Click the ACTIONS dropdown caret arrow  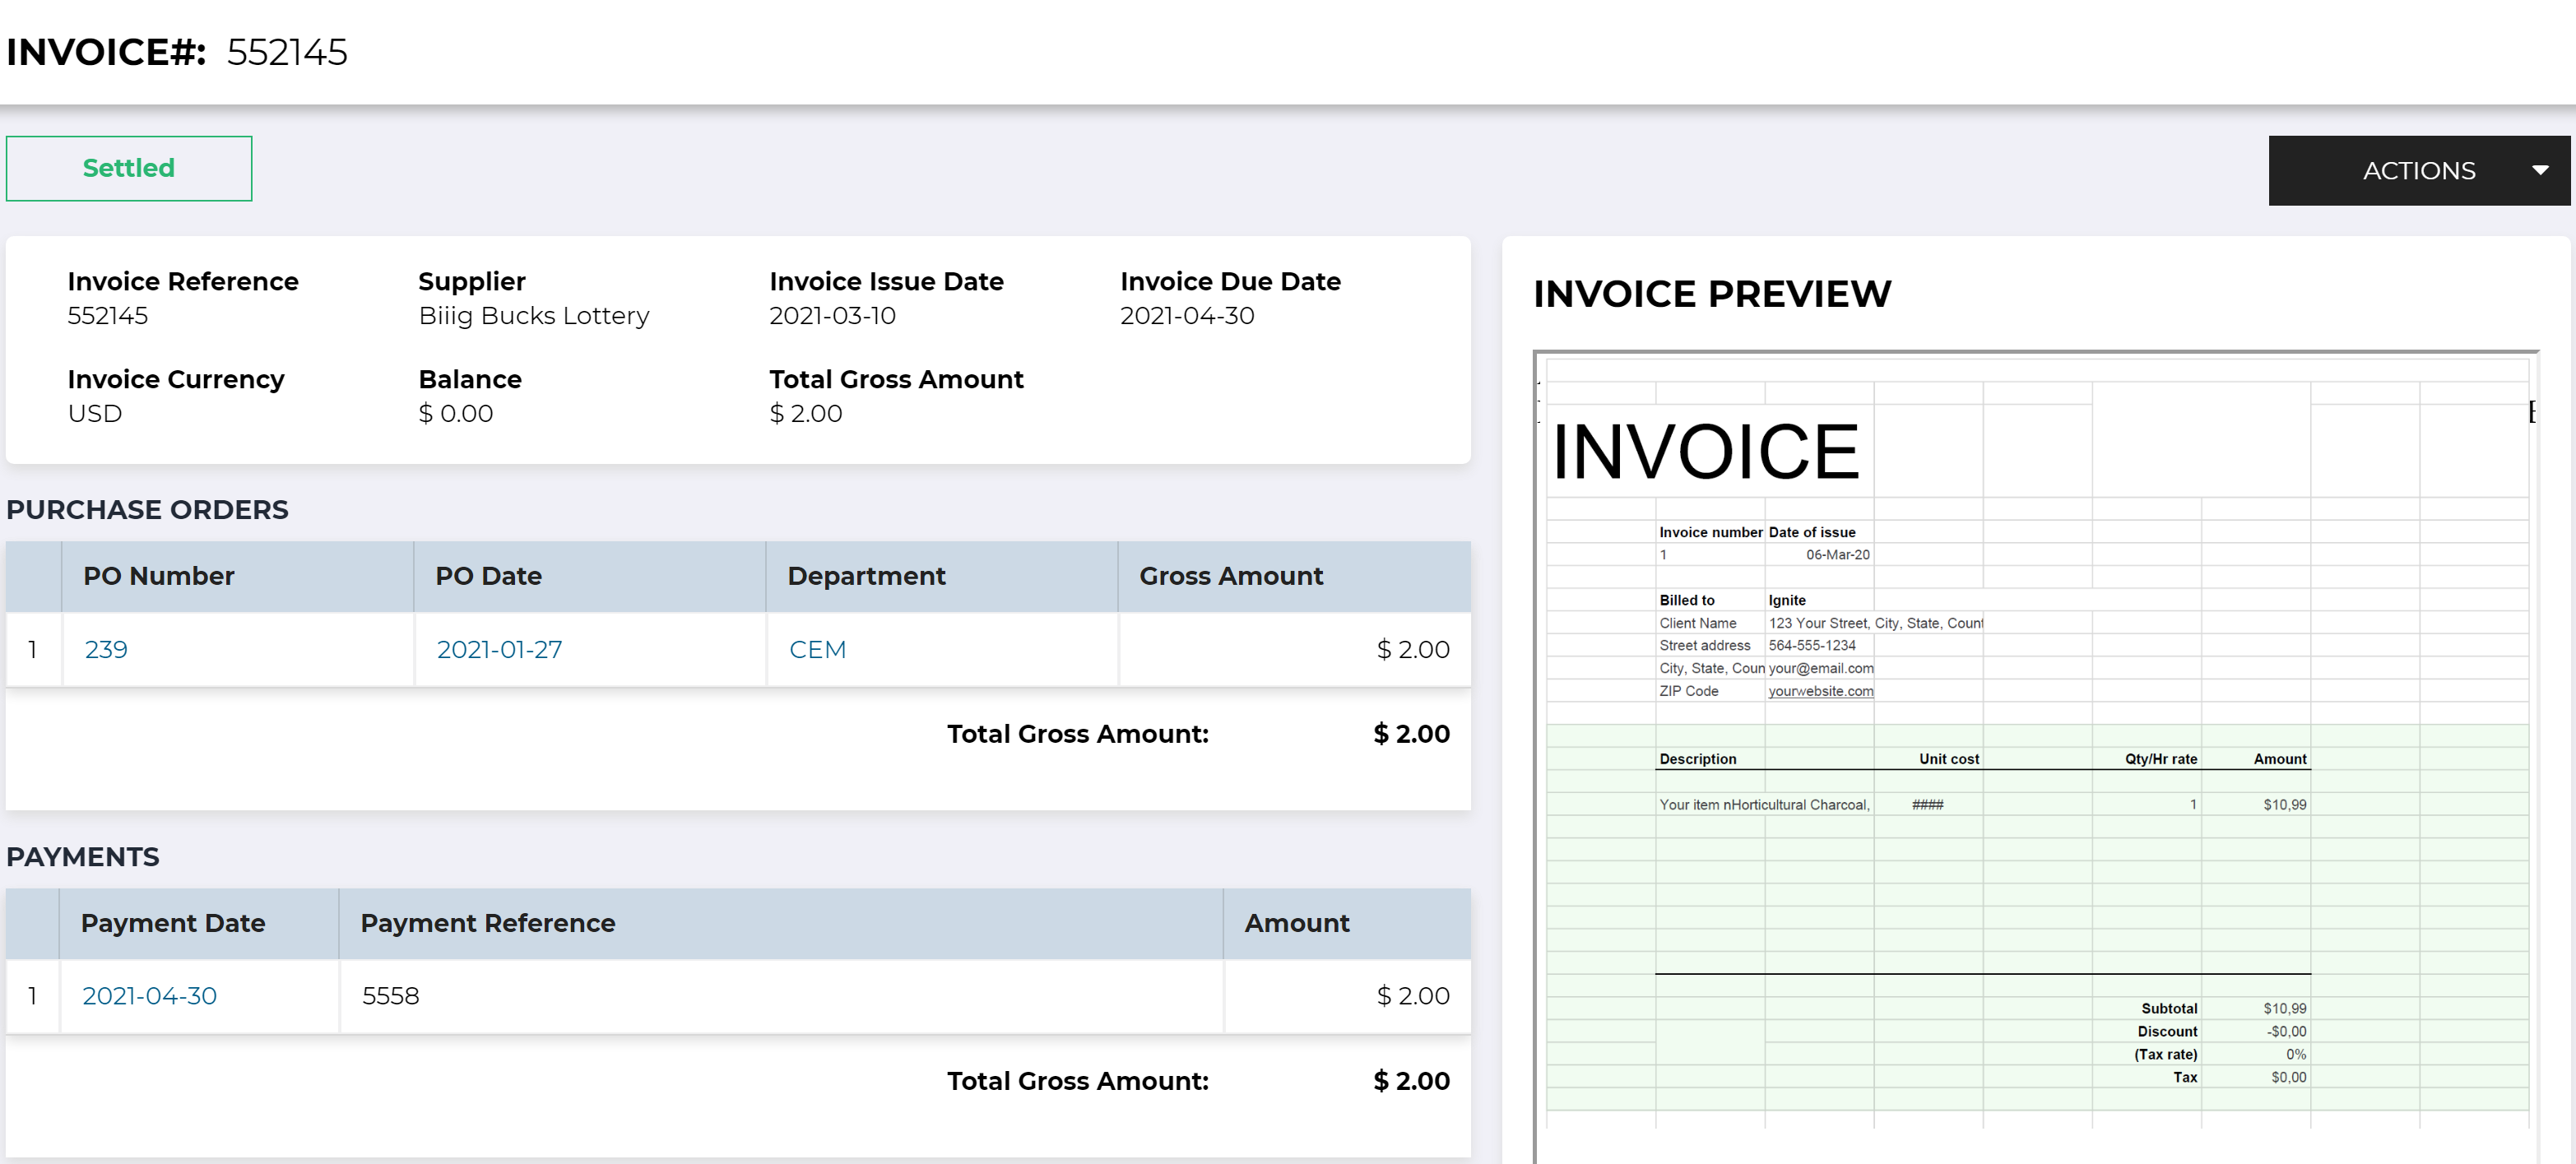(x=2540, y=171)
